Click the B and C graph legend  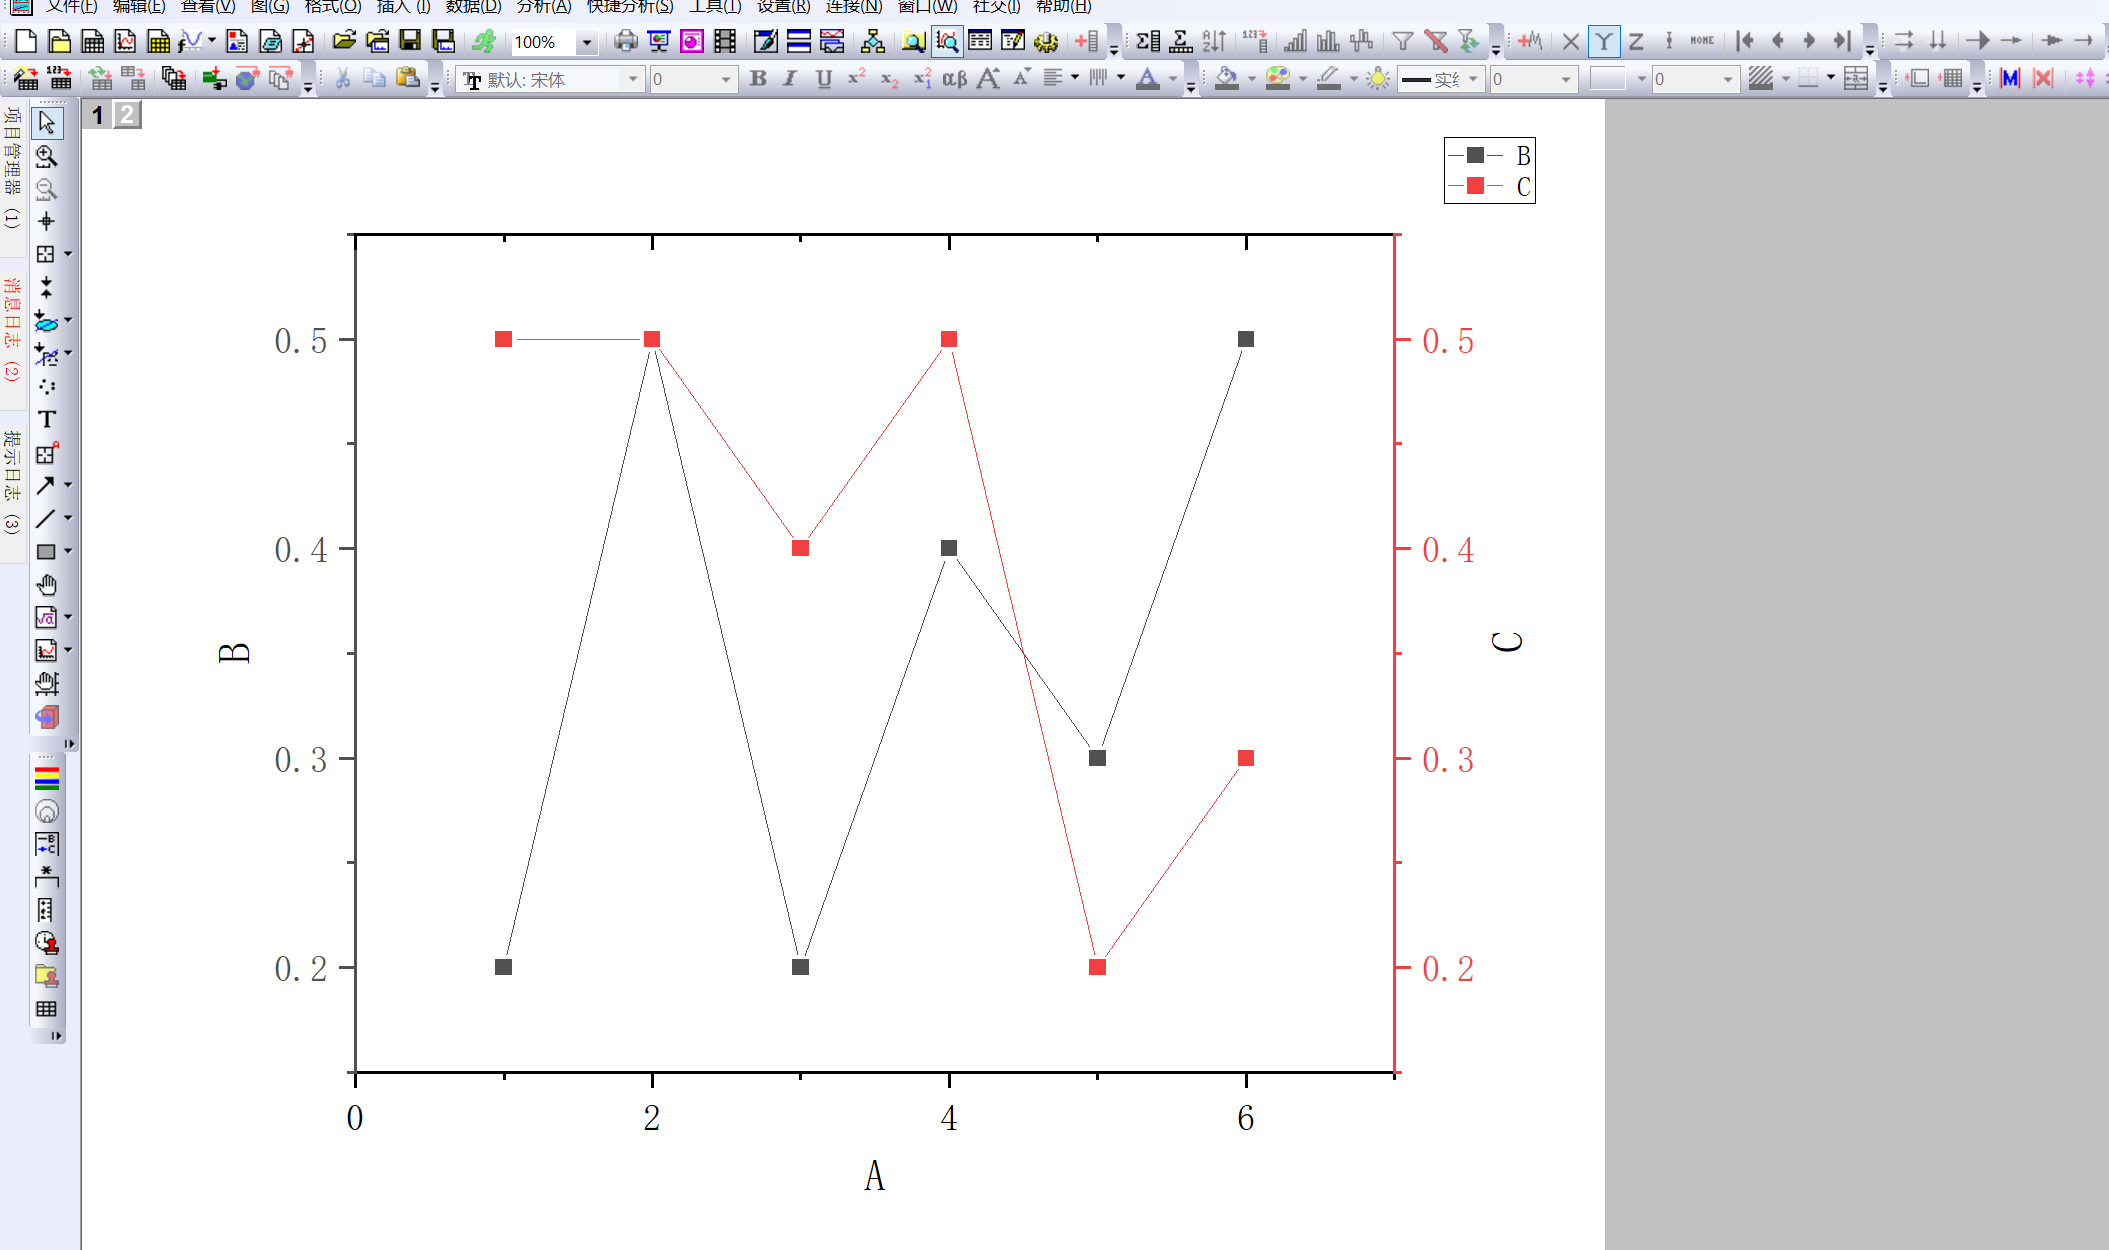(1489, 171)
